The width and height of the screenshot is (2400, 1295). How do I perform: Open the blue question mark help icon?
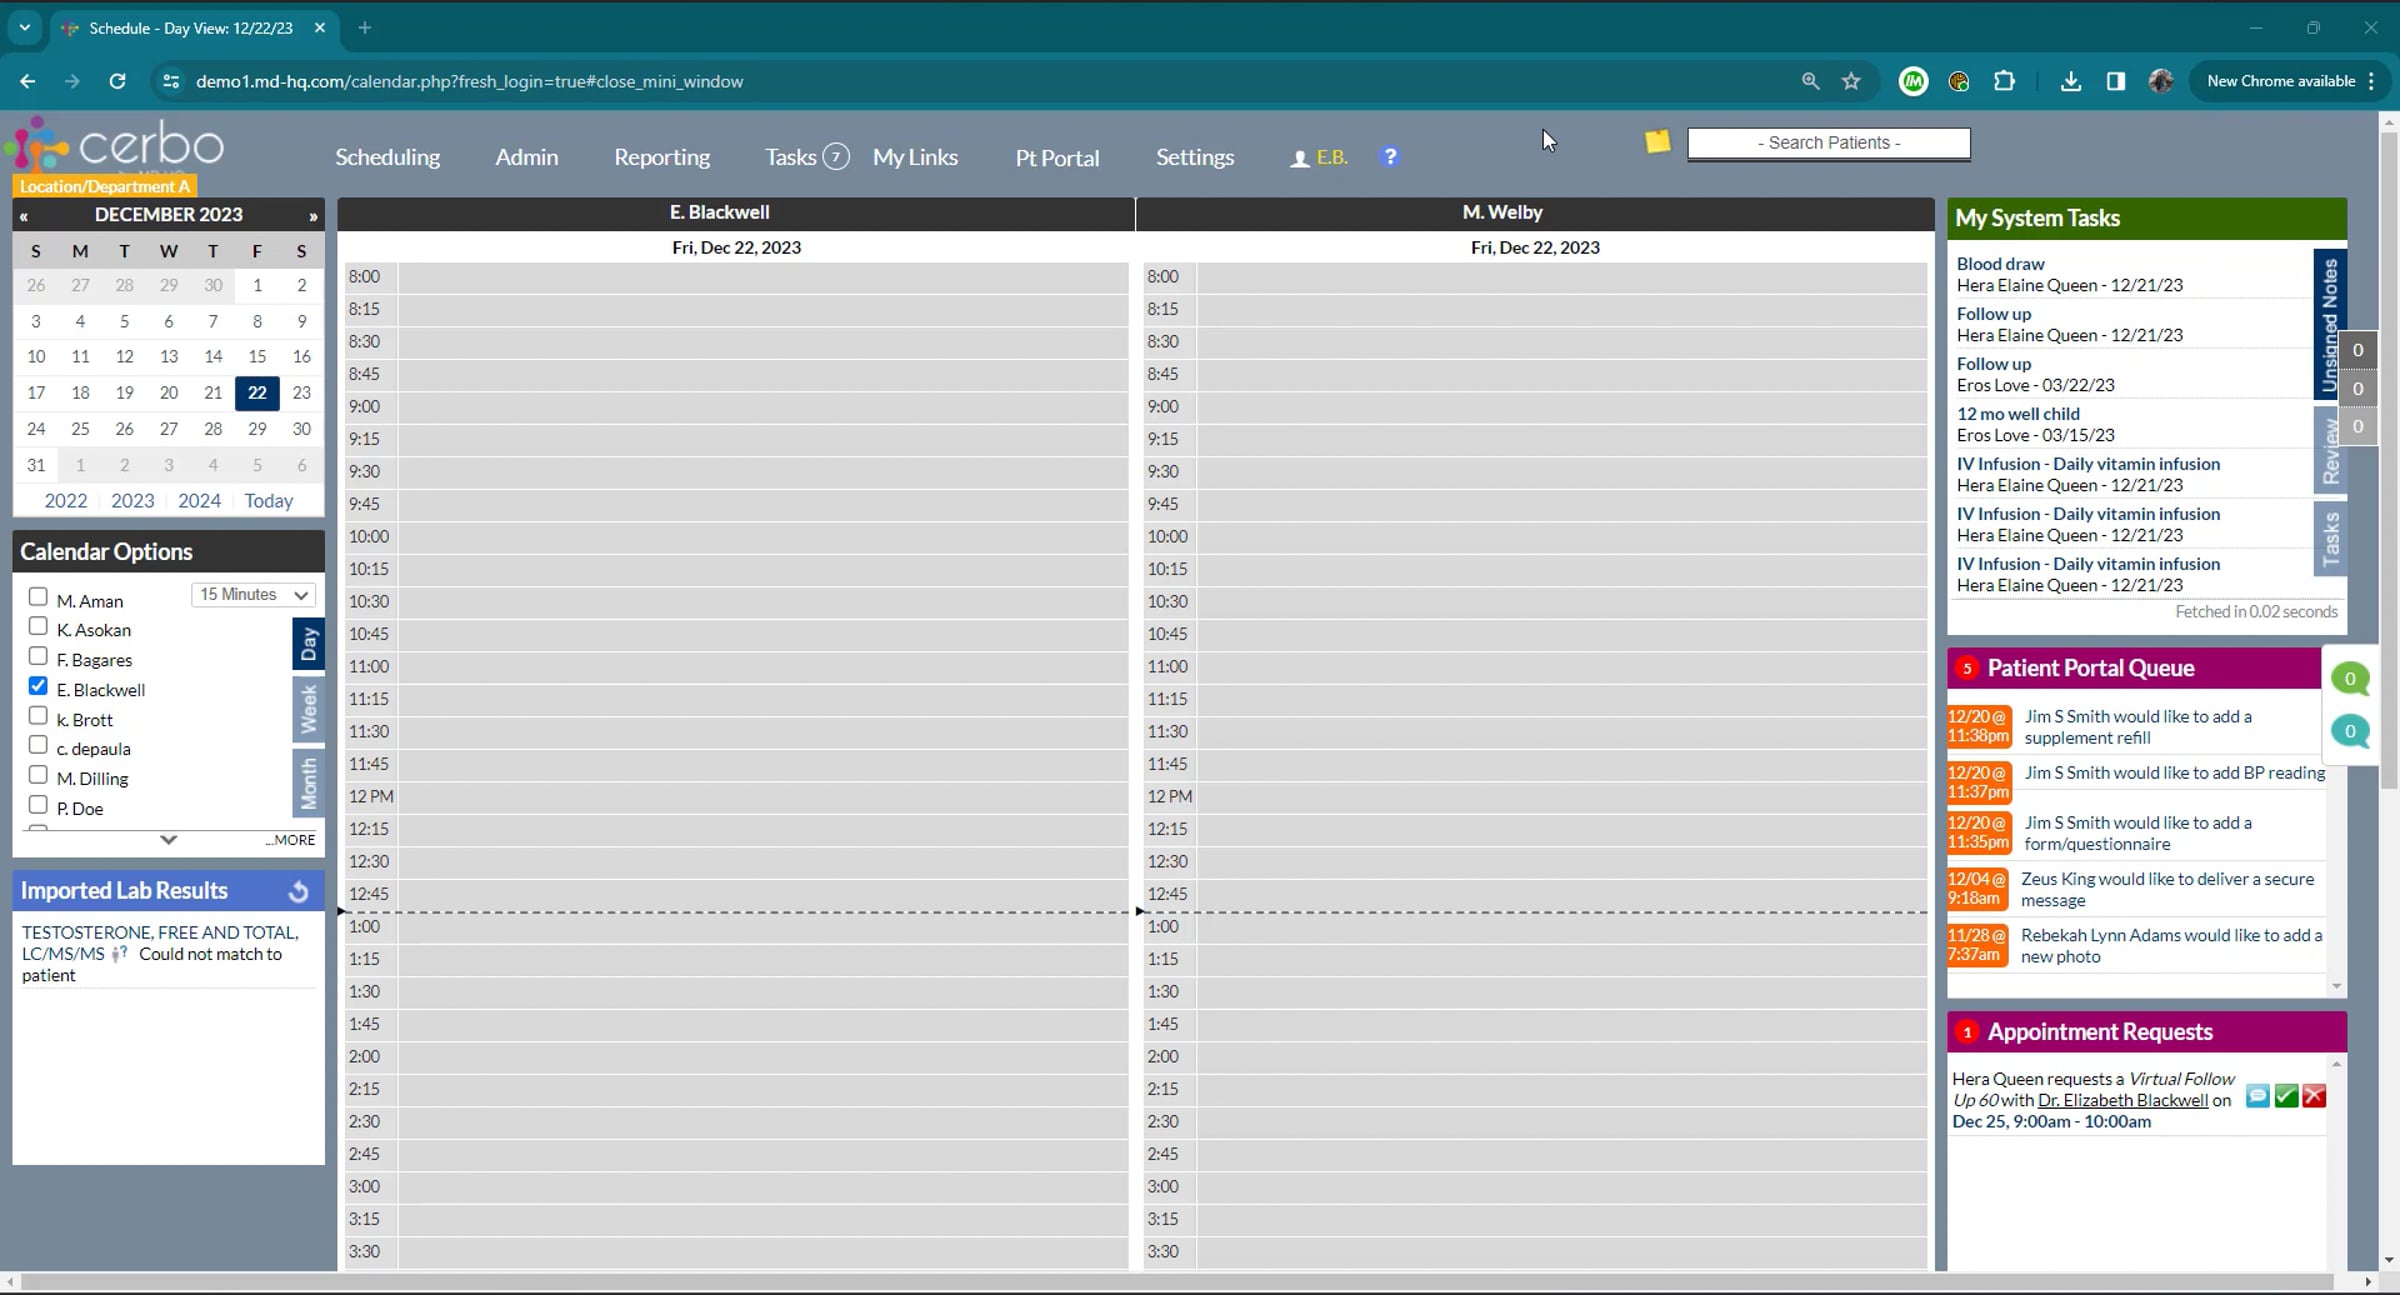[1389, 157]
